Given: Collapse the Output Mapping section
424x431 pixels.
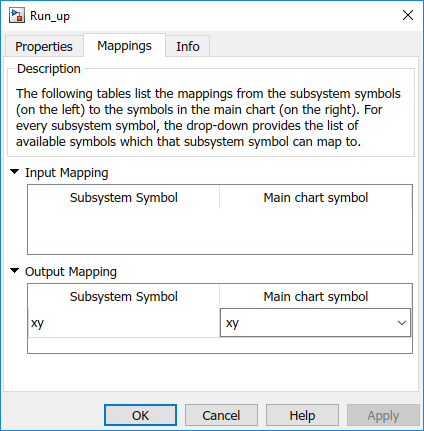Looking at the screenshot, I should click(x=15, y=271).
